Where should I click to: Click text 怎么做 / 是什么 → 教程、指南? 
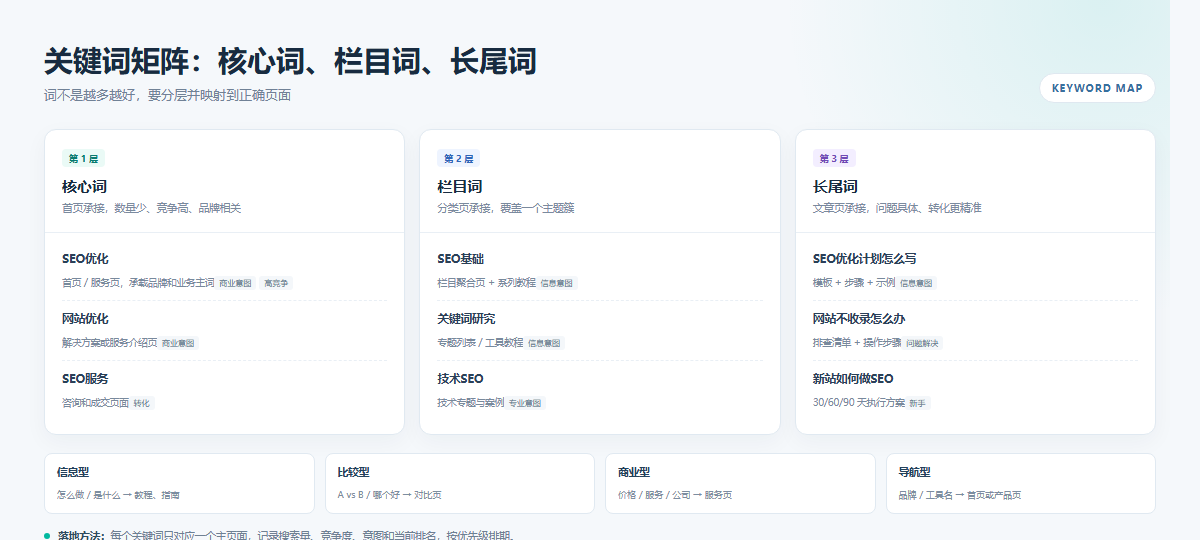tap(119, 495)
